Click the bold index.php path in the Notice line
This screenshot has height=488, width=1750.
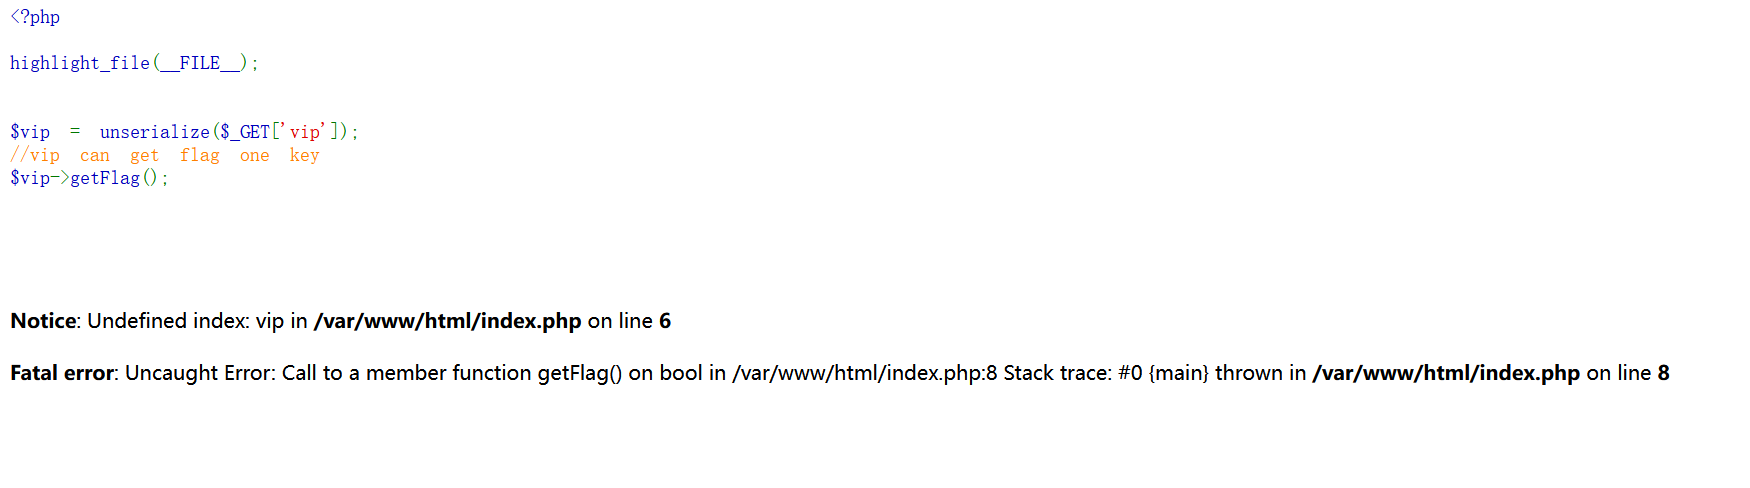tap(447, 321)
